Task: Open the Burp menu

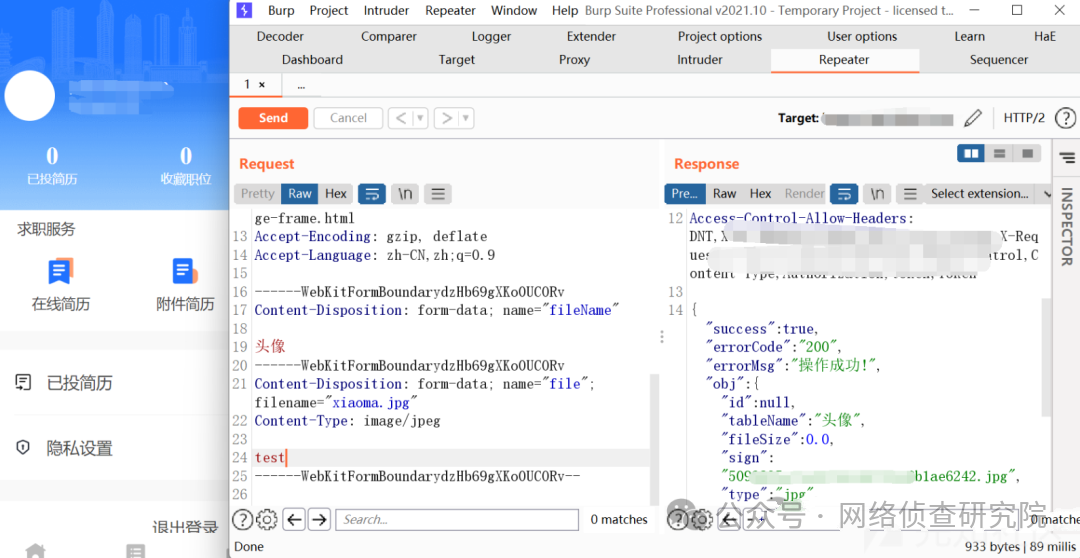Action: [281, 10]
